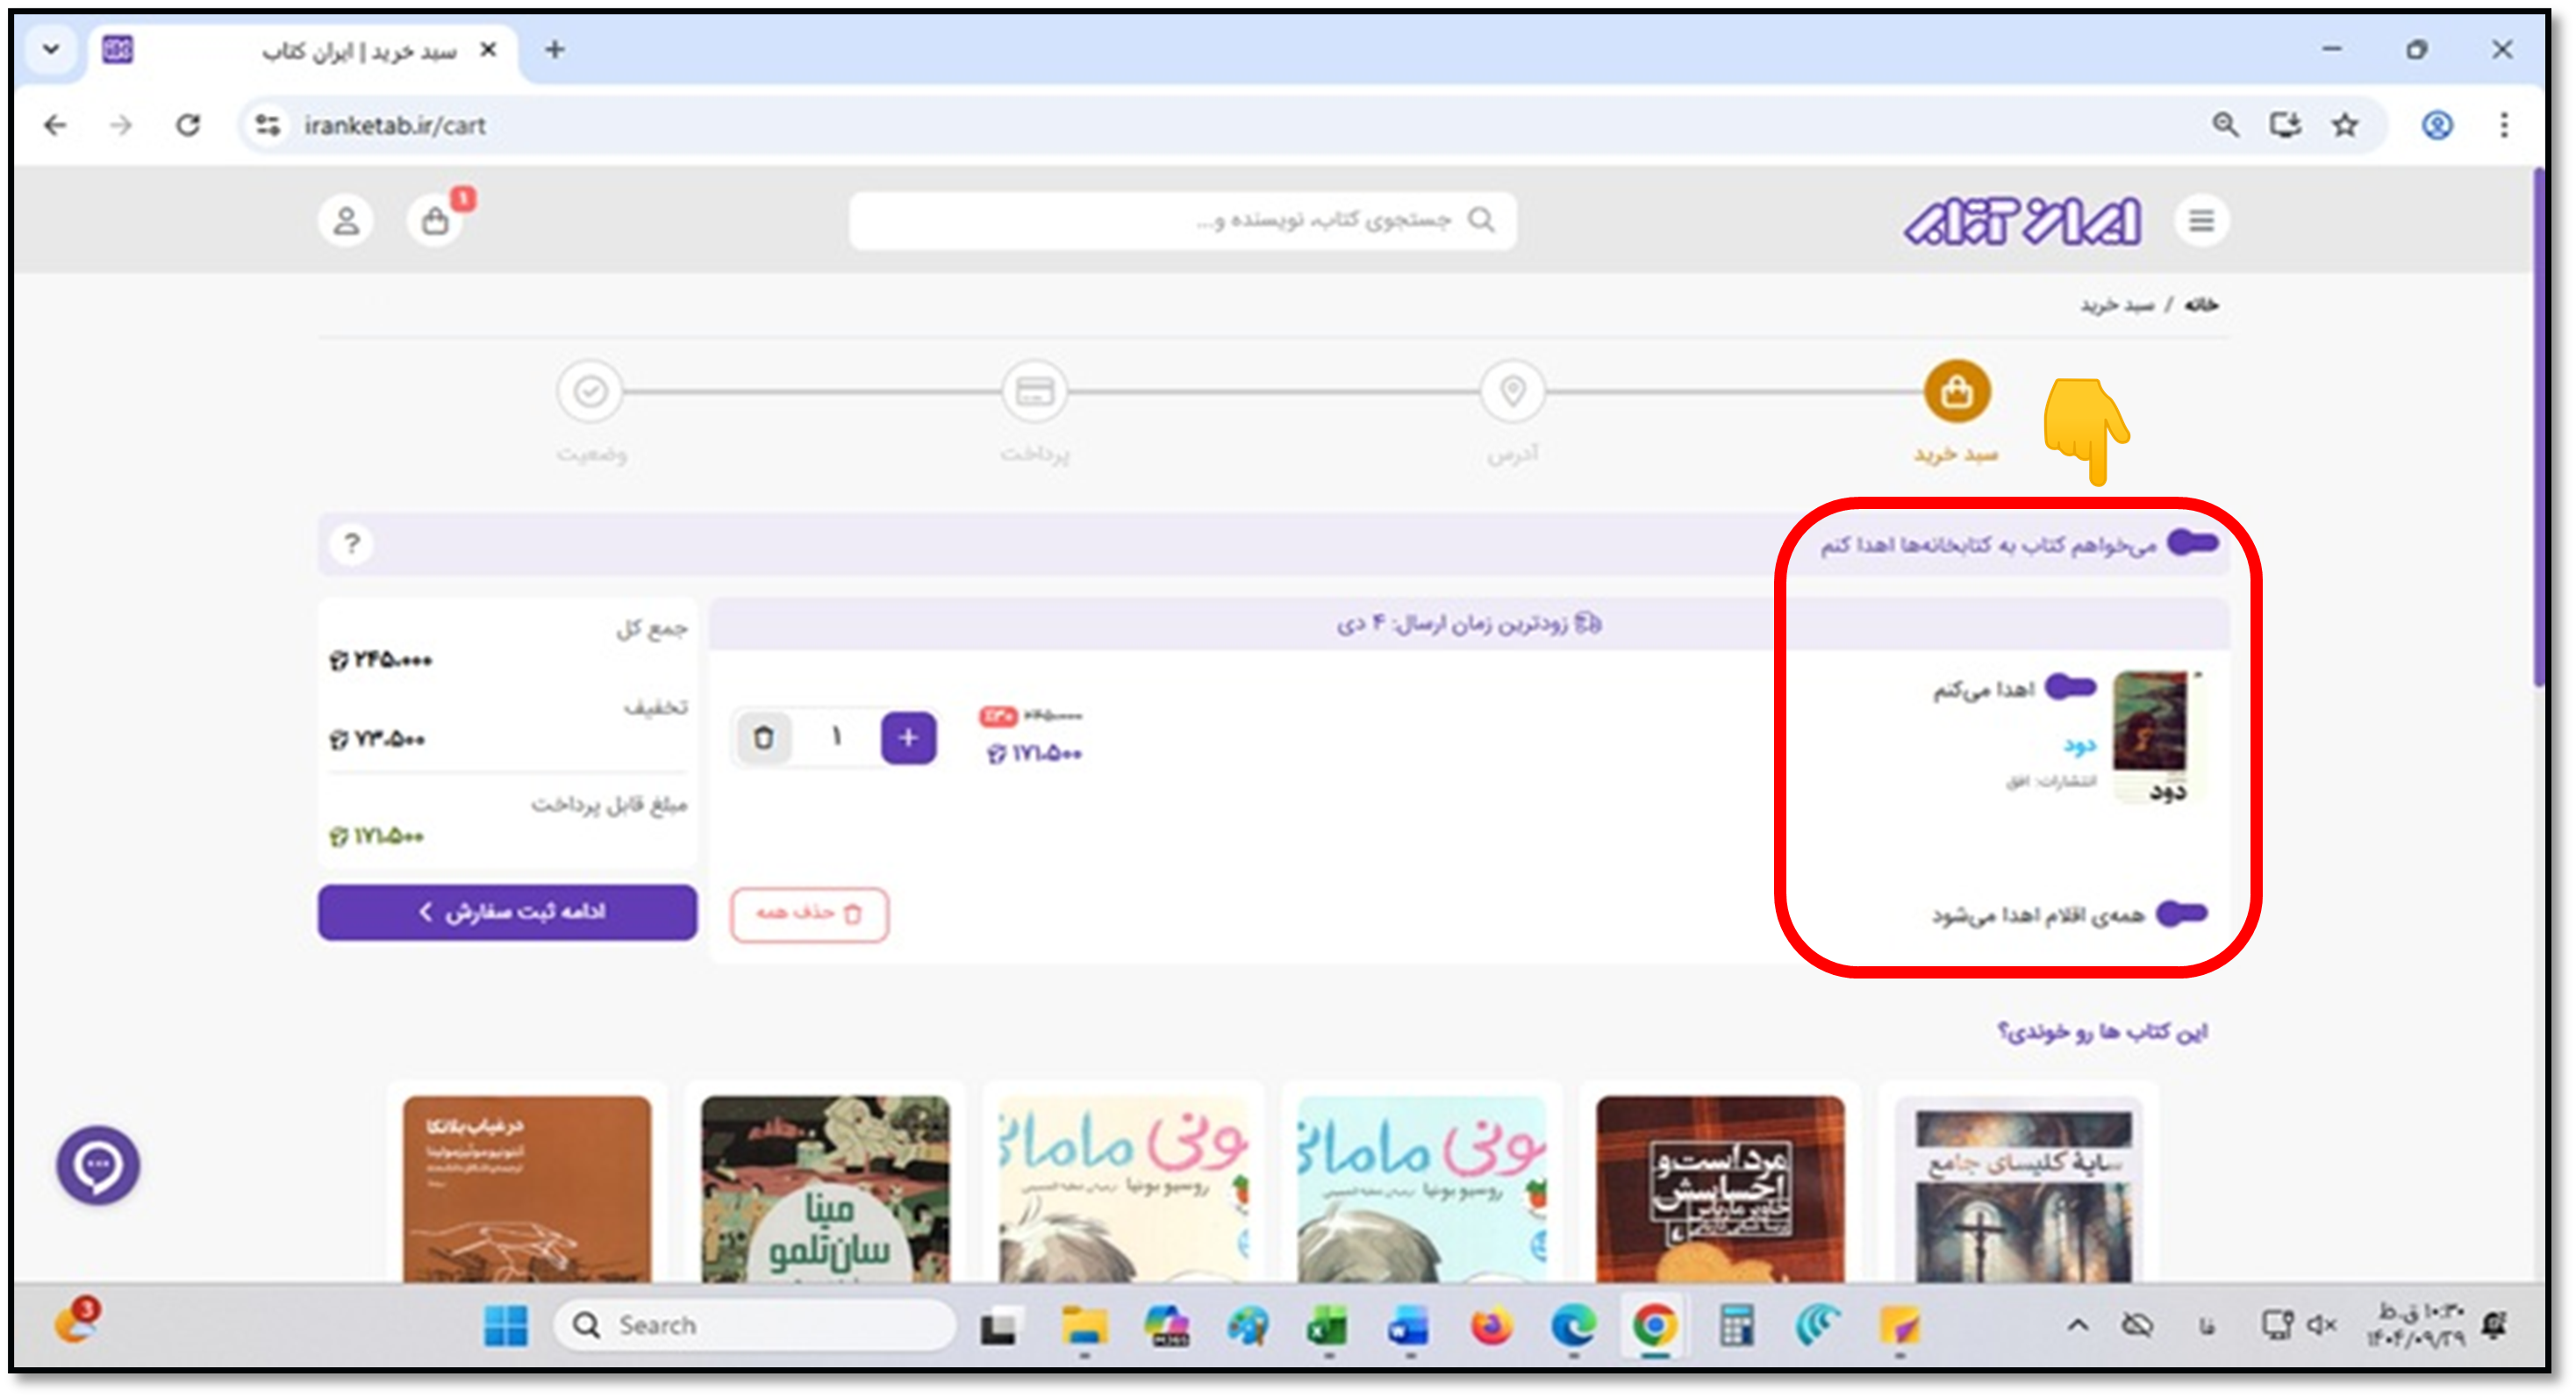Toggle donate books to libraries switch
Screen dimensions: 2576x1398
pyautogui.click(x=2193, y=543)
